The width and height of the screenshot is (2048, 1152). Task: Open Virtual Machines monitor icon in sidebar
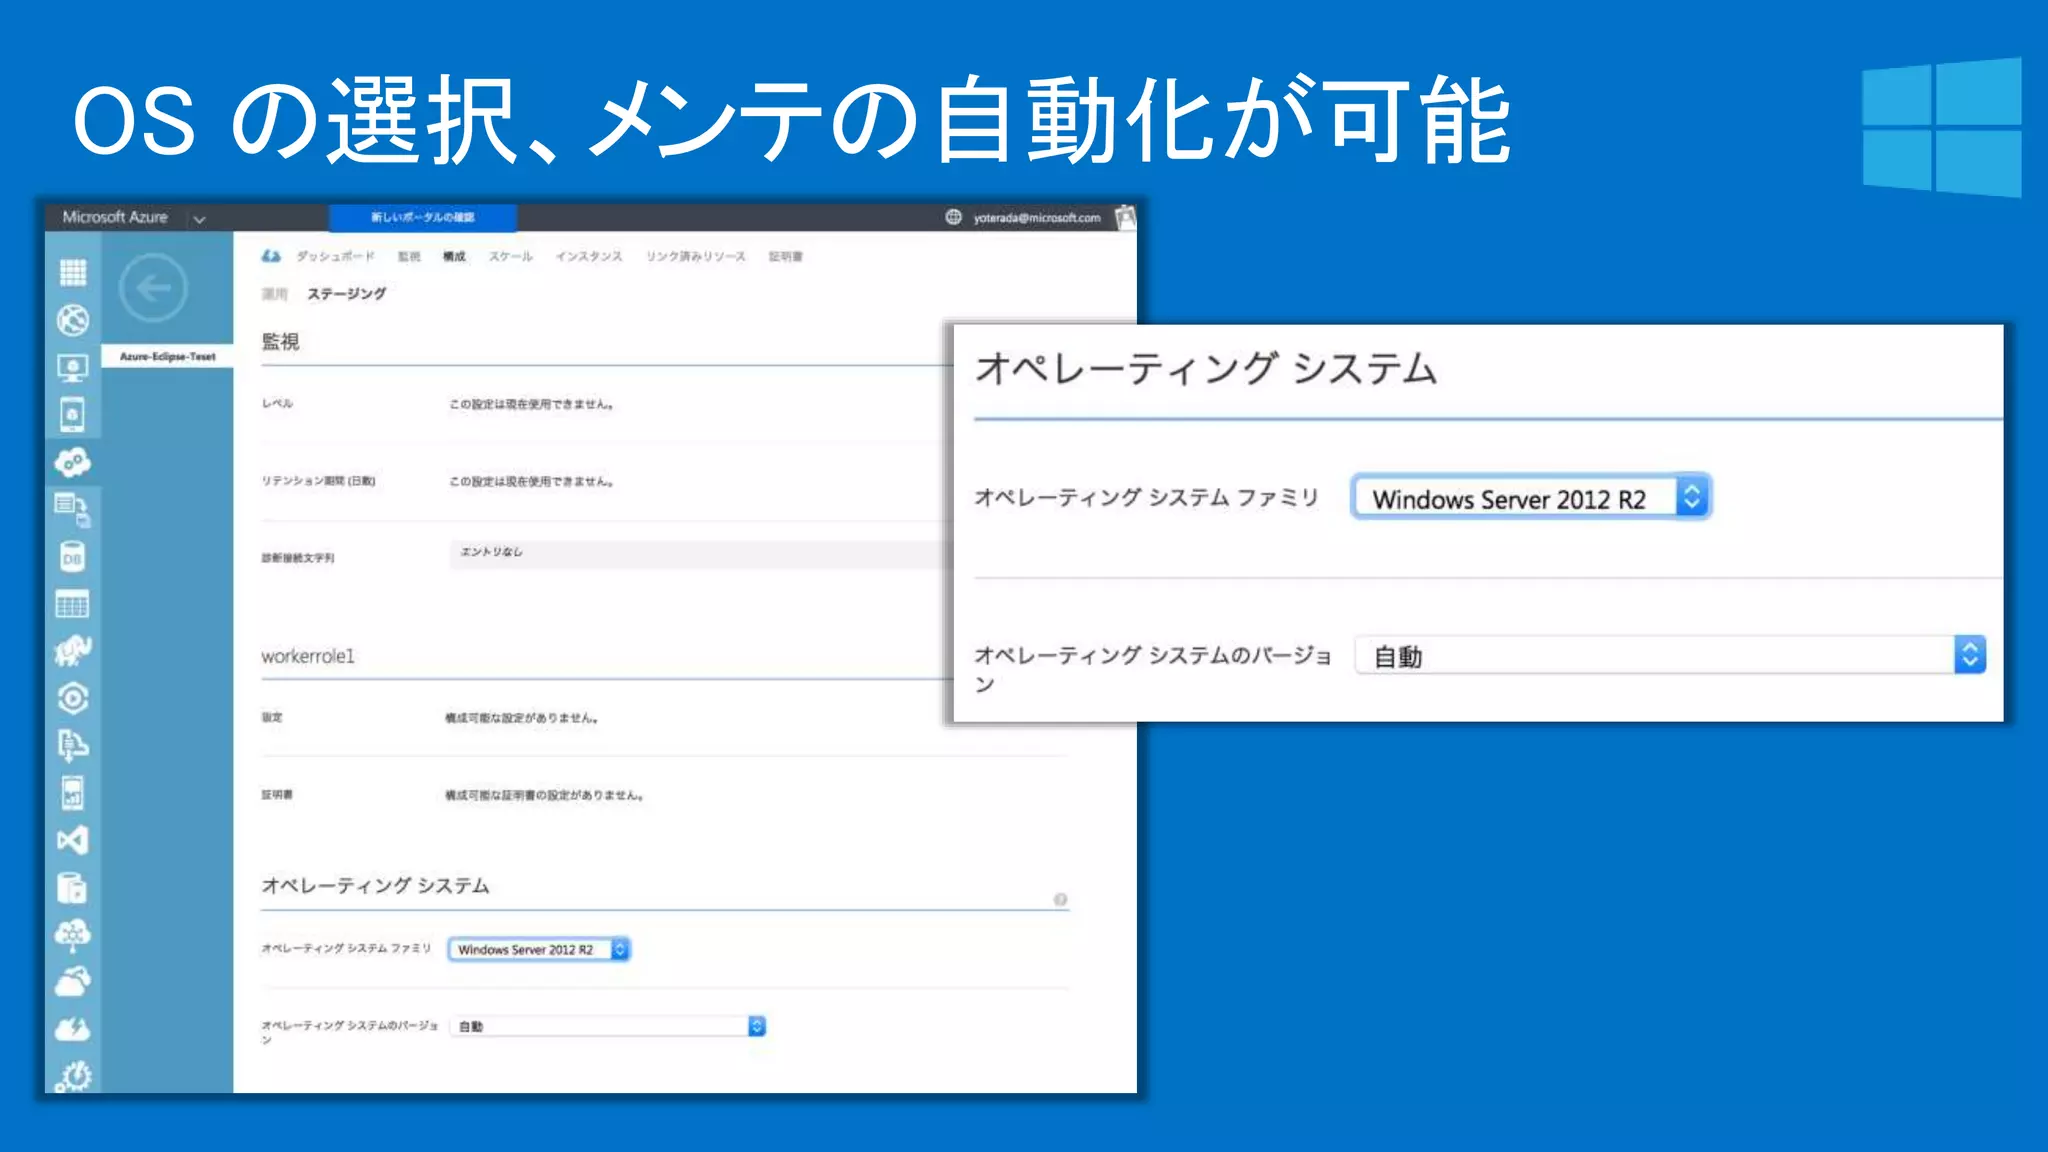(73, 367)
